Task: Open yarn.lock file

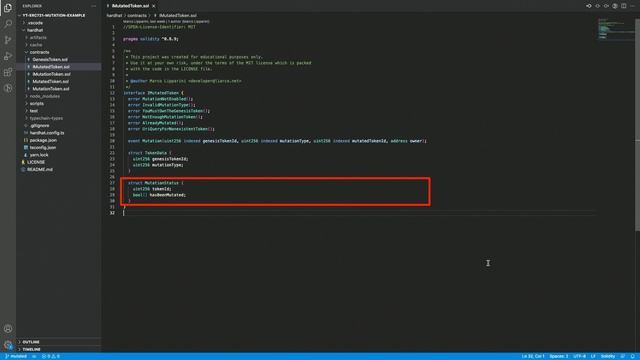Action: pyautogui.click(x=39, y=155)
